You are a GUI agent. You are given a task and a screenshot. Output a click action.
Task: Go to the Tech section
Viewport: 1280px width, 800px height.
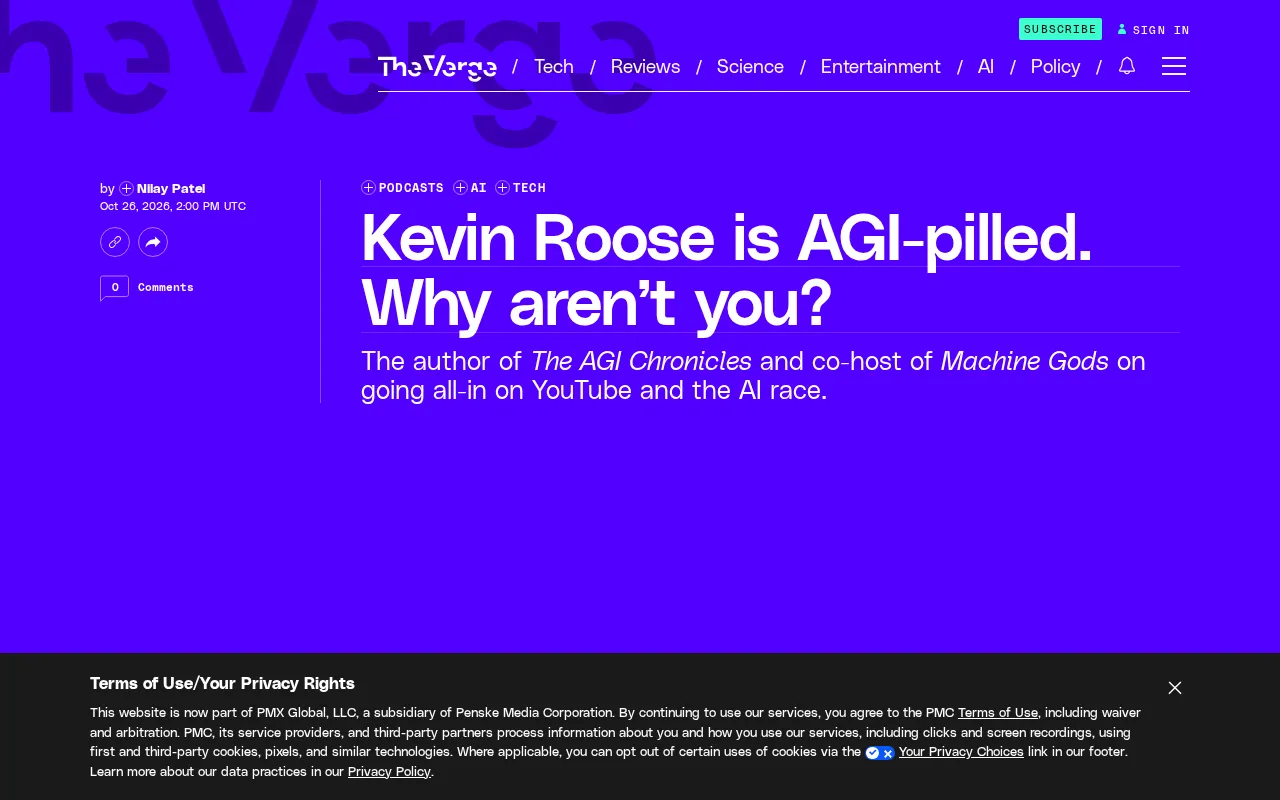coord(554,67)
